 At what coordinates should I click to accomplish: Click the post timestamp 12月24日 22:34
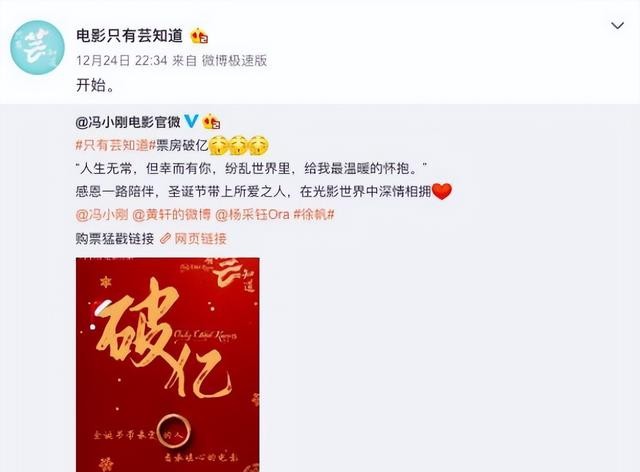click(122, 61)
